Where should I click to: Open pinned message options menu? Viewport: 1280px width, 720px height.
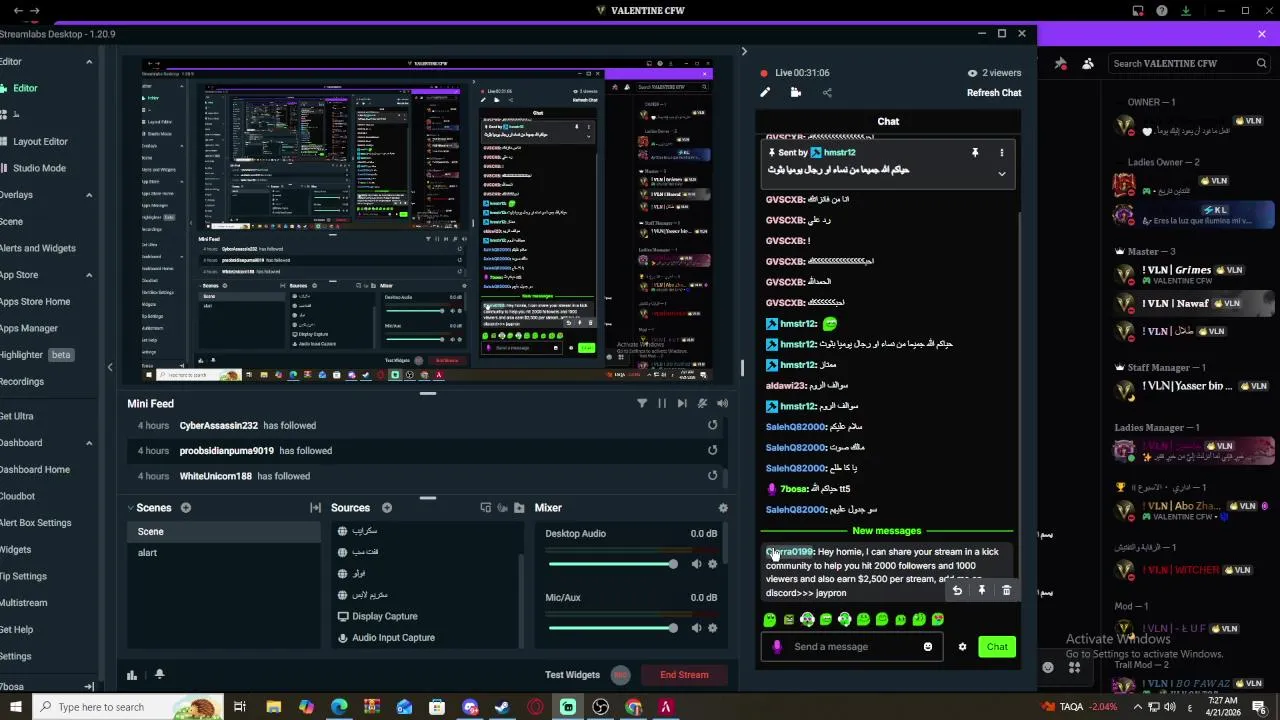[x=1001, y=153]
